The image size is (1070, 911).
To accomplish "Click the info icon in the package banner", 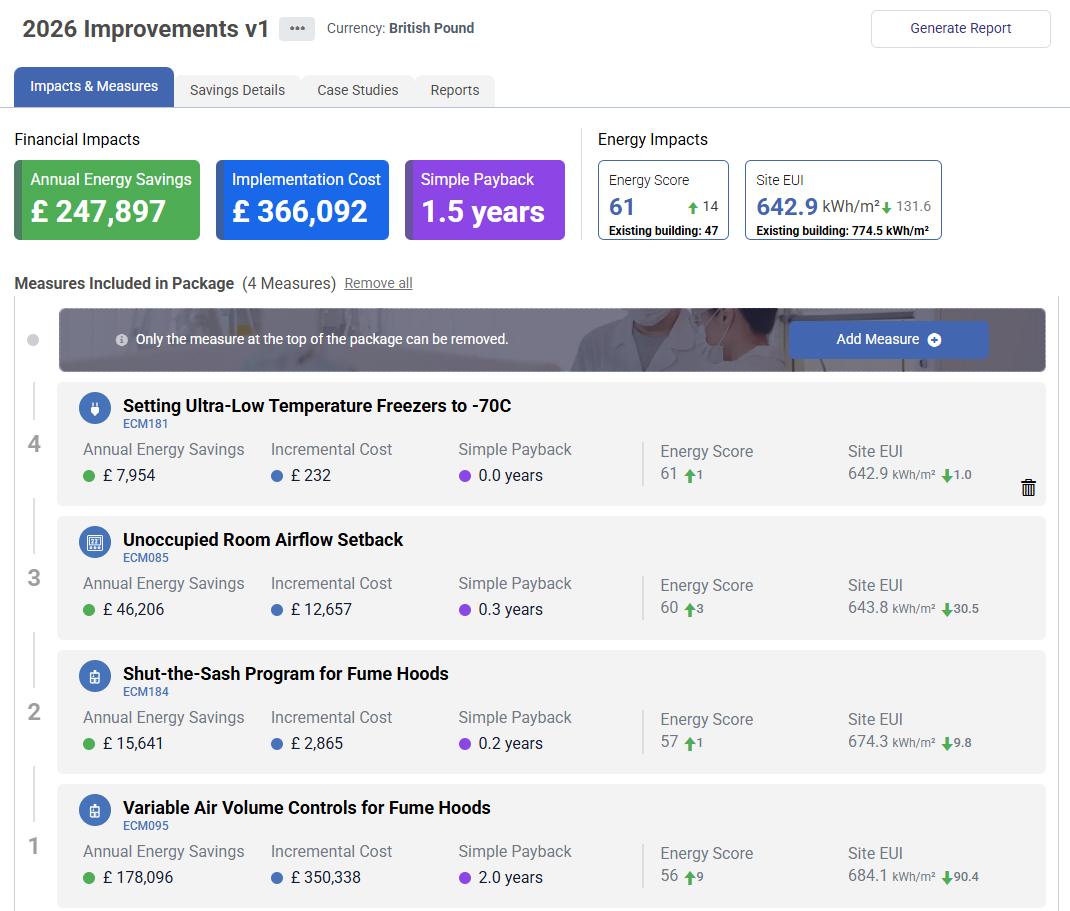I will (122, 340).
